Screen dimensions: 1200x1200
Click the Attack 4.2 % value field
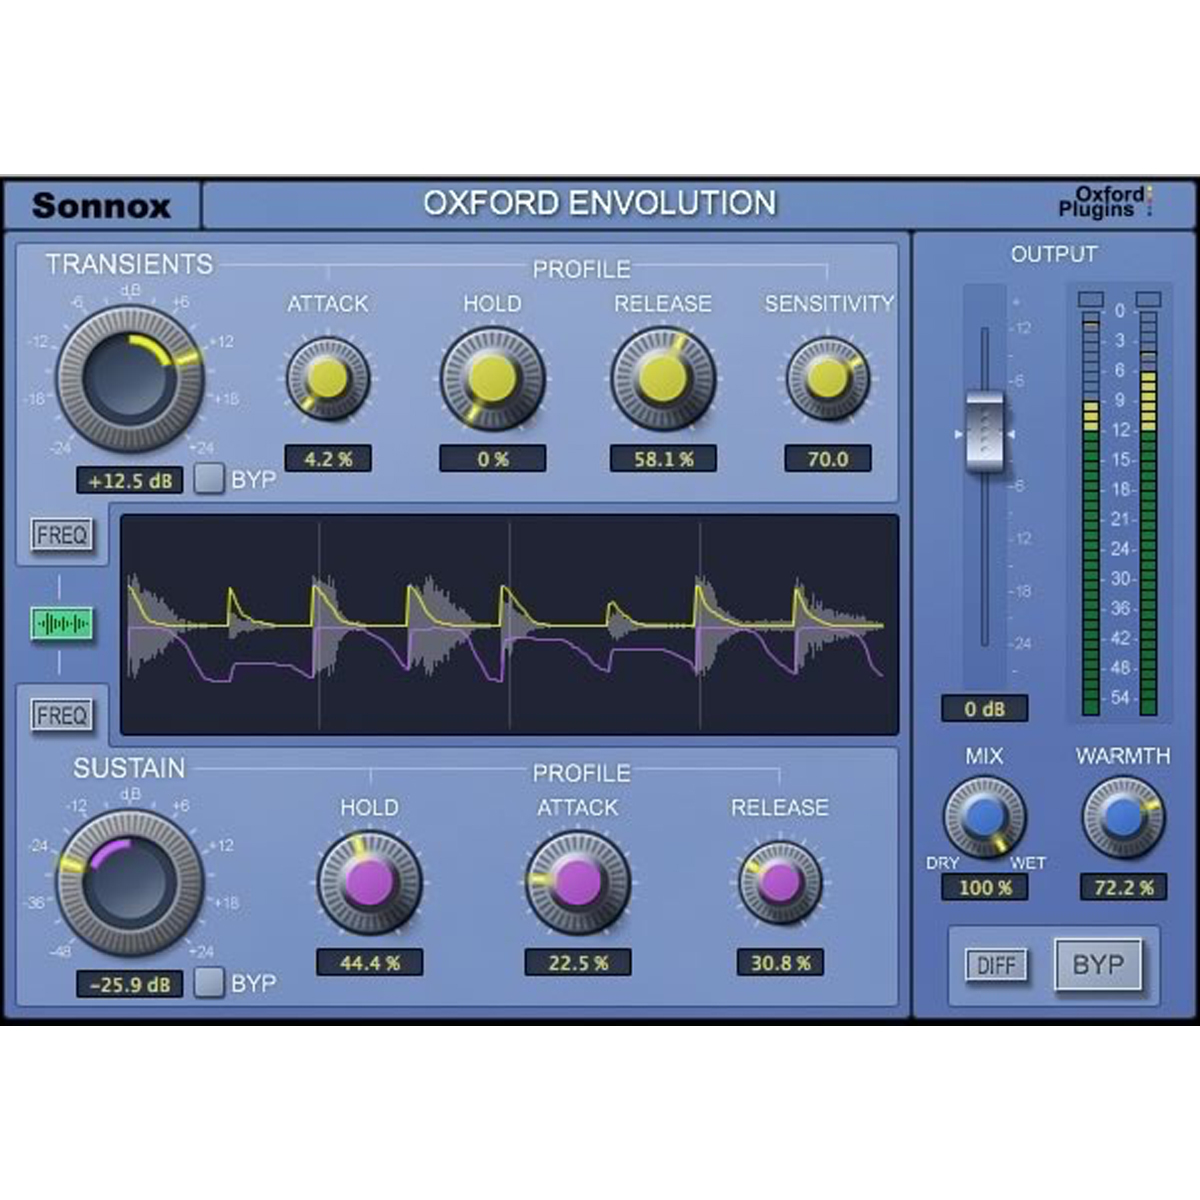click(x=328, y=459)
